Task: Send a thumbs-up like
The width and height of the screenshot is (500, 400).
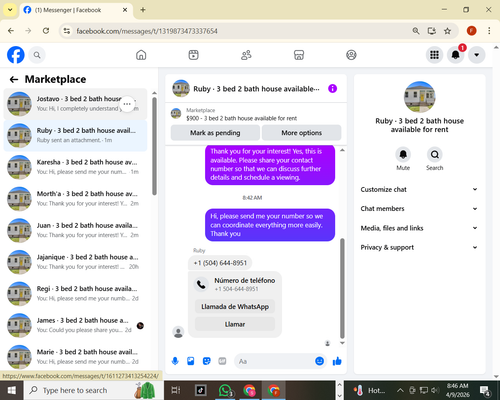Action: pyautogui.click(x=337, y=361)
